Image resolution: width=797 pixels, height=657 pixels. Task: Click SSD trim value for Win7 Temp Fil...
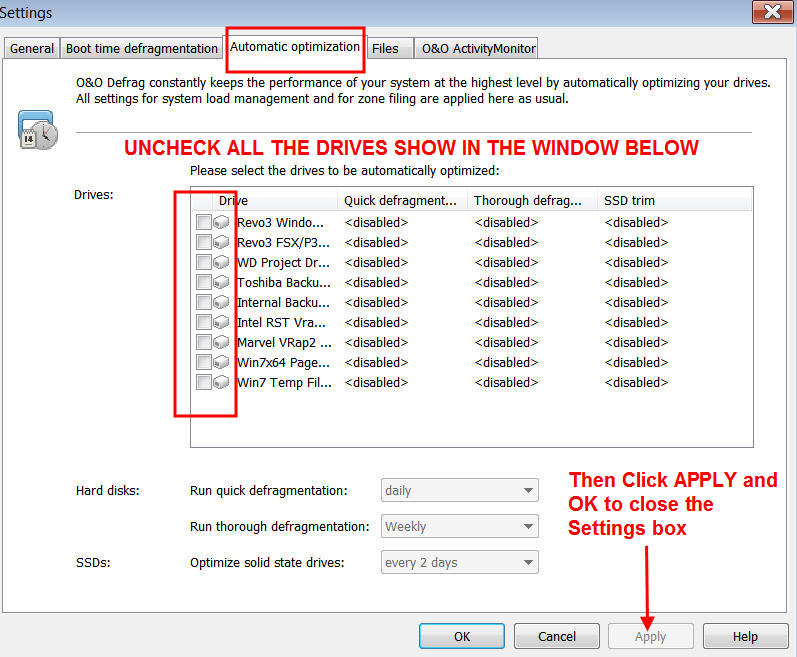pyautogui.click(x=636, y=382)
